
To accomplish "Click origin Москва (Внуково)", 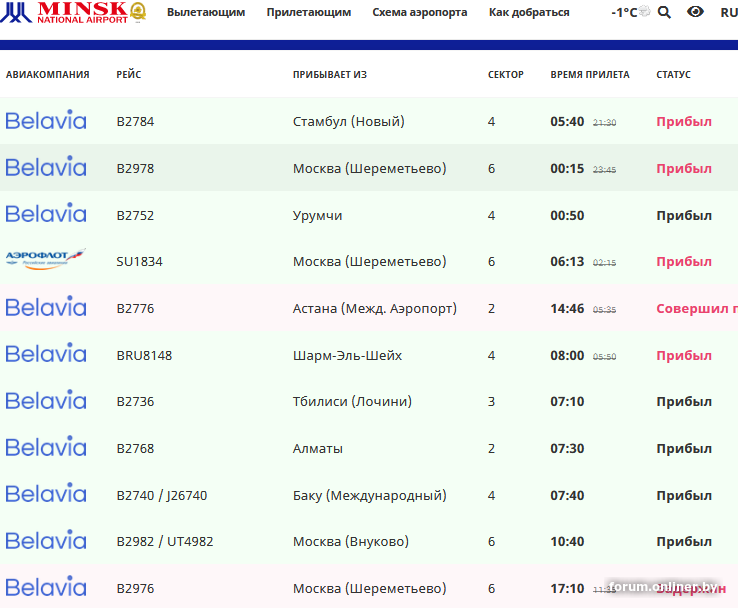I will point(351,542).
